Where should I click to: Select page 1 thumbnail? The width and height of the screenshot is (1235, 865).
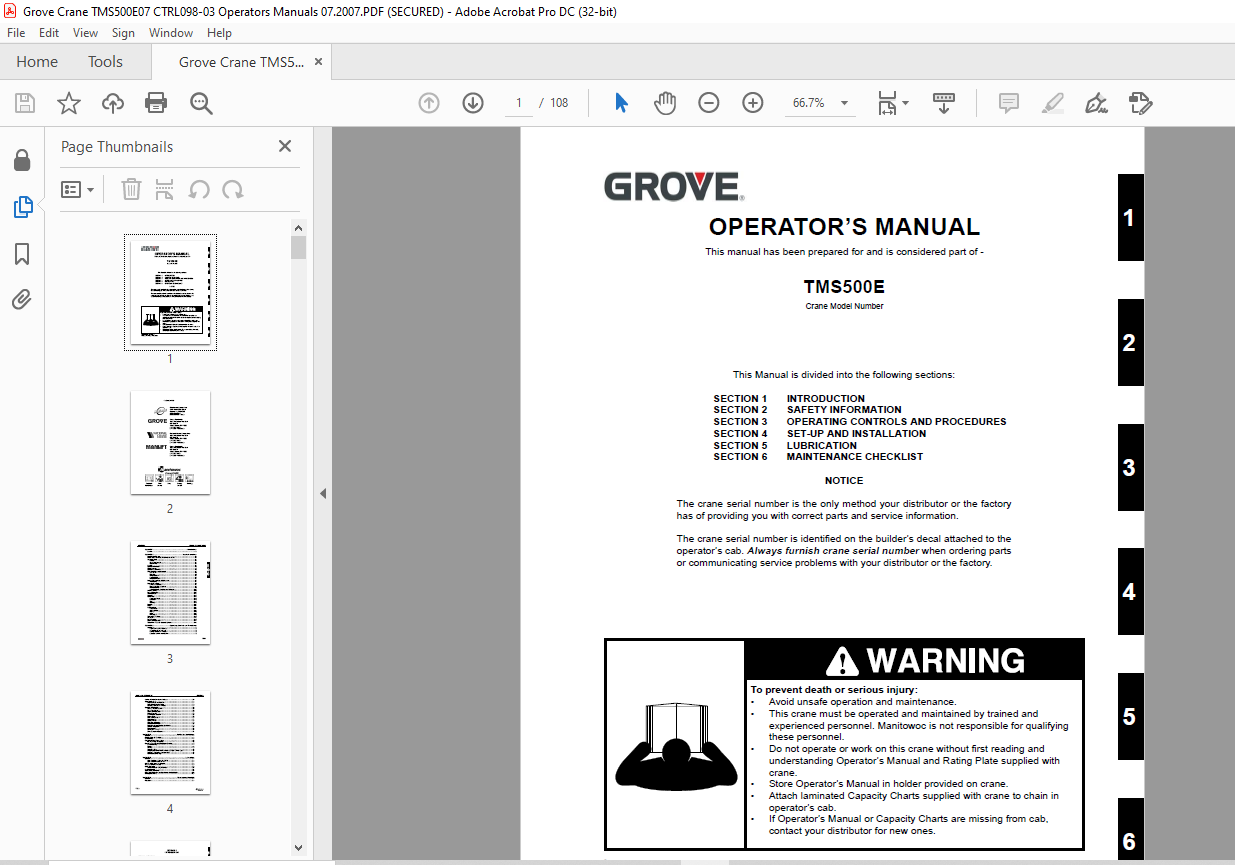(170, 292)
